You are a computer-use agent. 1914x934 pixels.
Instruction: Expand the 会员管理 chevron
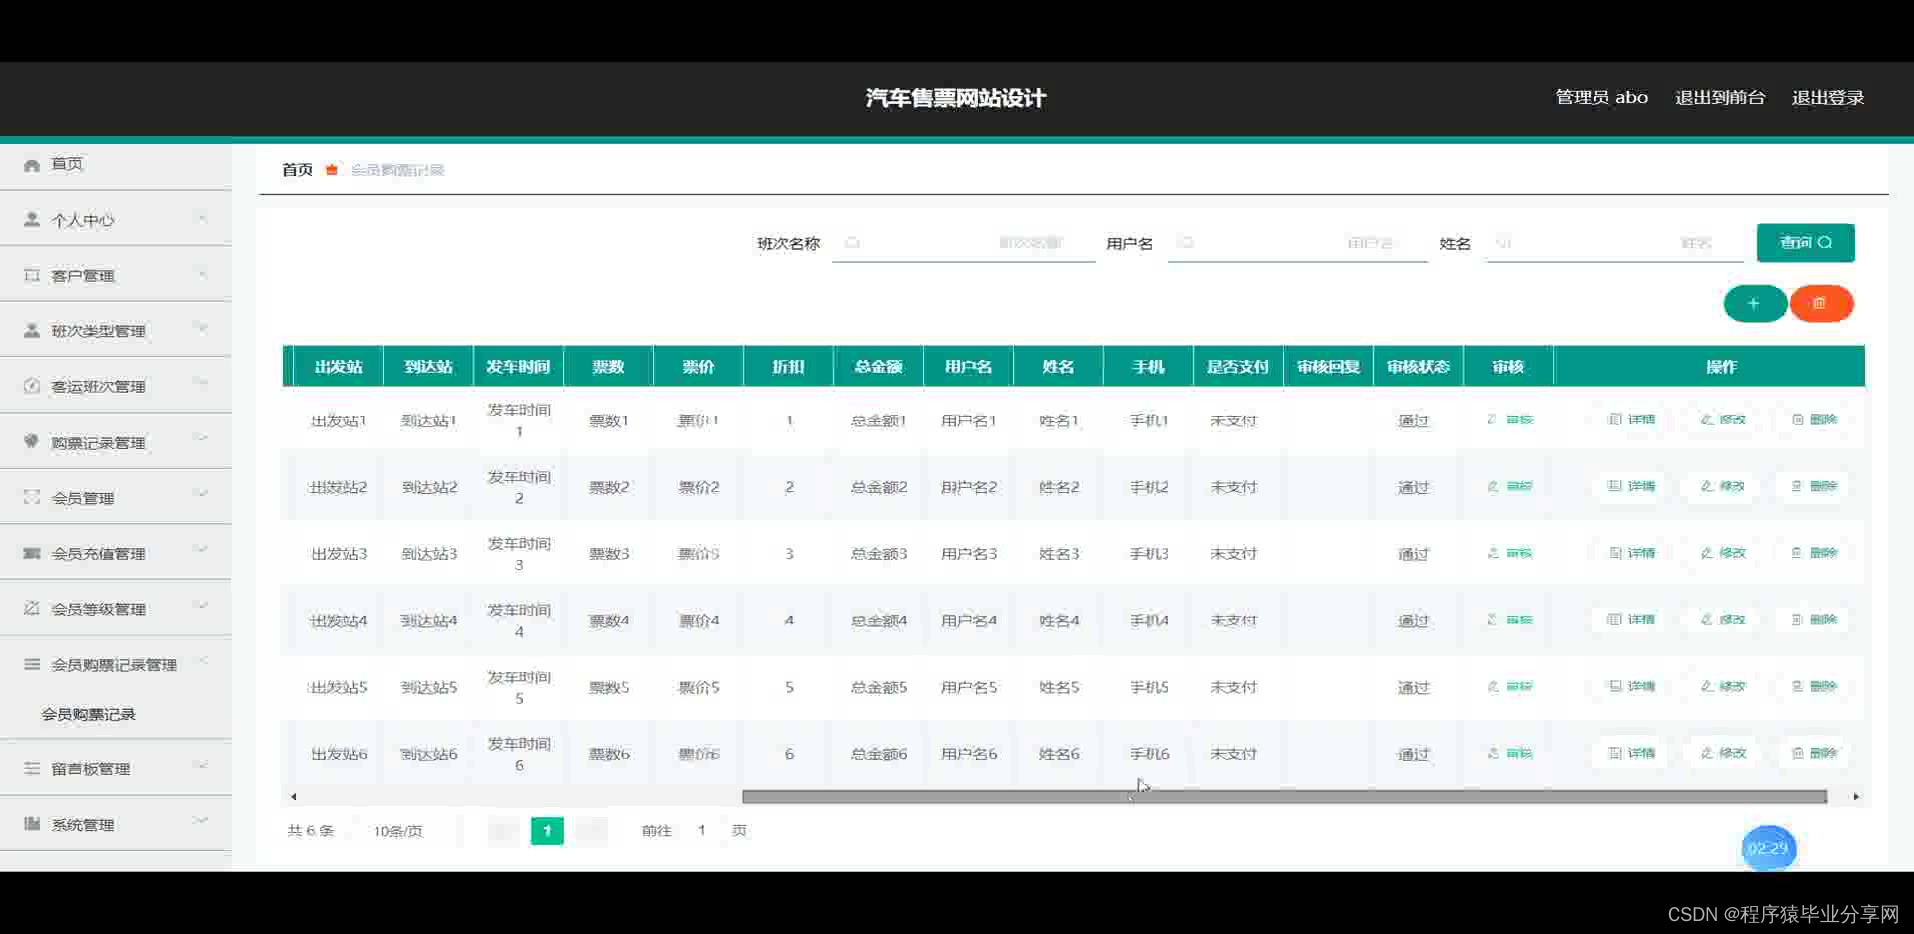202,496
